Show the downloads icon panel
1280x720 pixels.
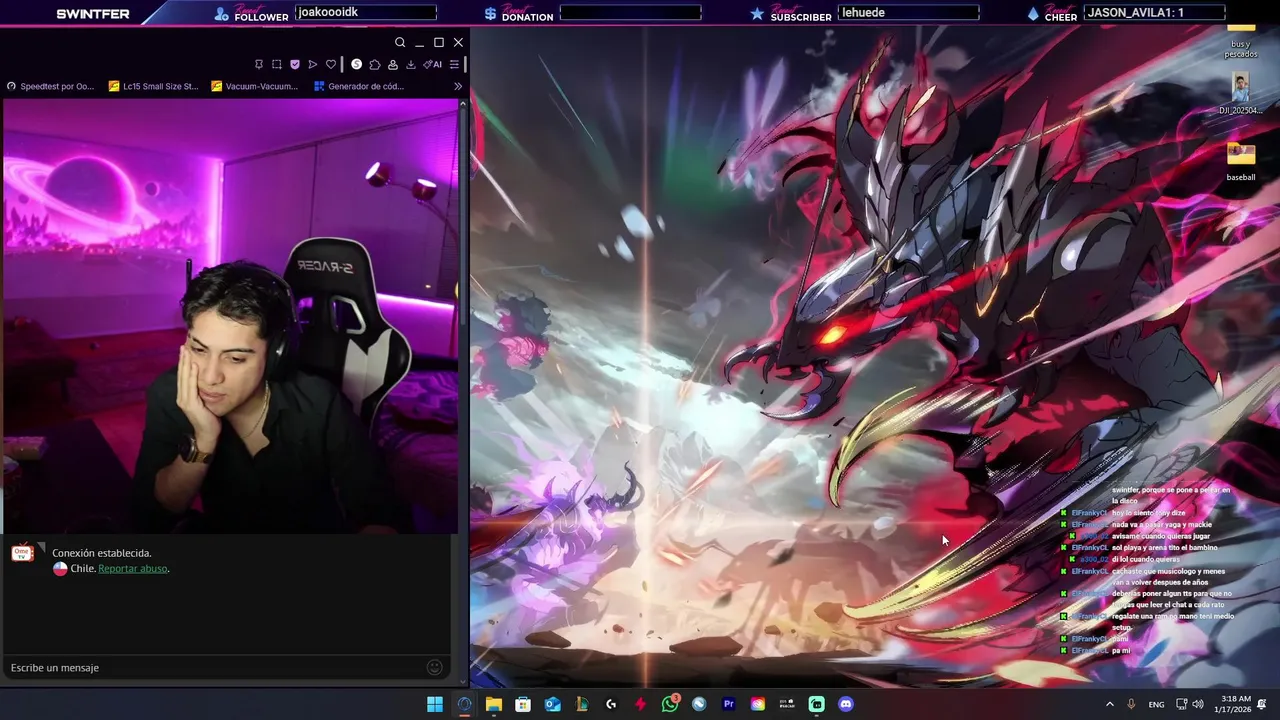(x=411, y=64)
